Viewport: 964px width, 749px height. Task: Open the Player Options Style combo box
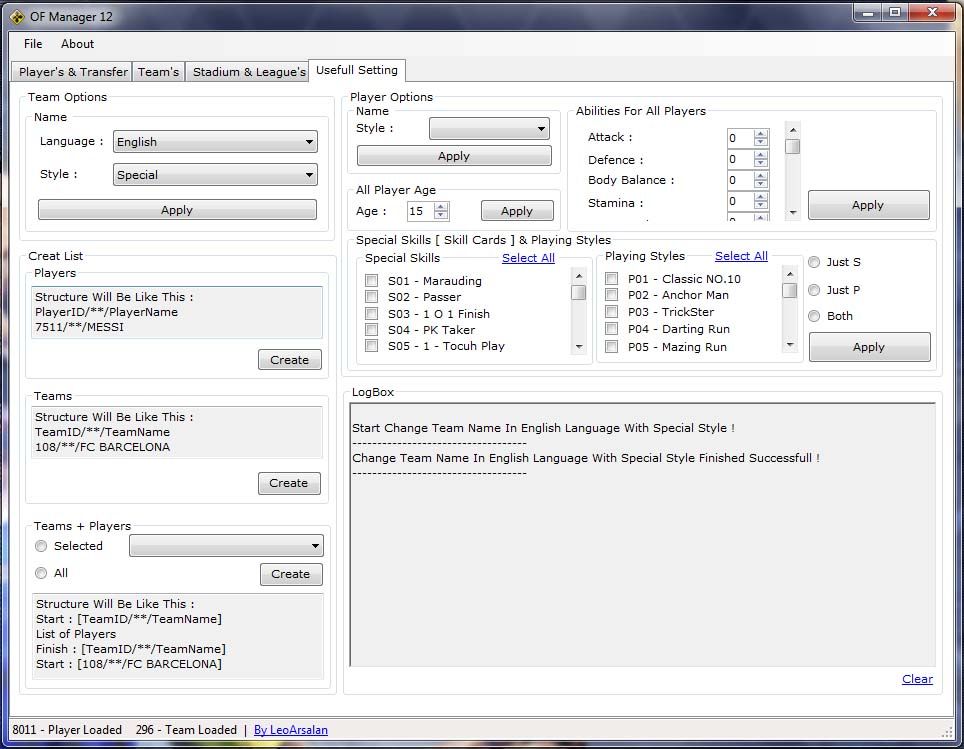[x=489, y=128]
